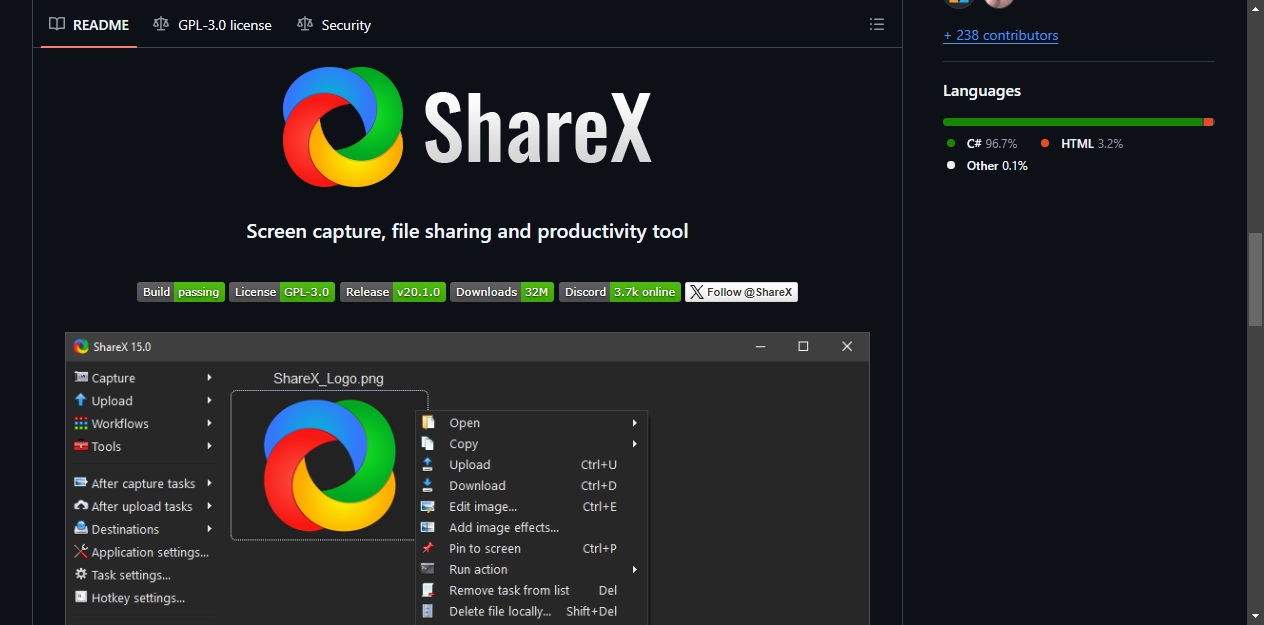The height and width of the screenshot is (625, 1264).
Task: Choose Pin to screen menu entry
Action: click(x=532, y=549)
